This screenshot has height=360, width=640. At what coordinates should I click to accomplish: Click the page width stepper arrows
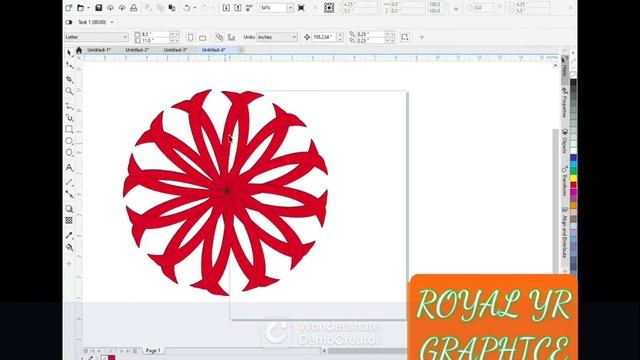click(173, 34)
